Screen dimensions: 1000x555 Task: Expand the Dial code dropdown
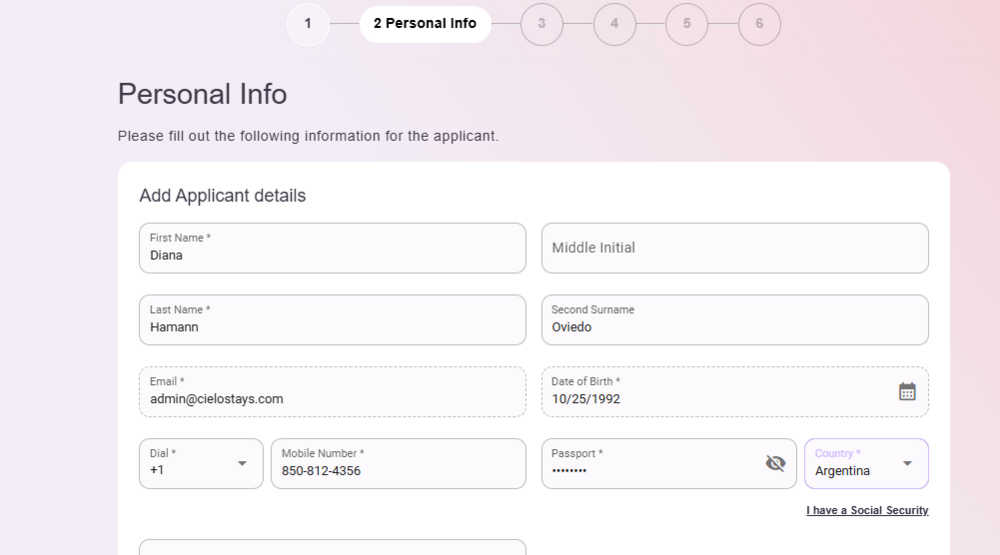[241, 463]
